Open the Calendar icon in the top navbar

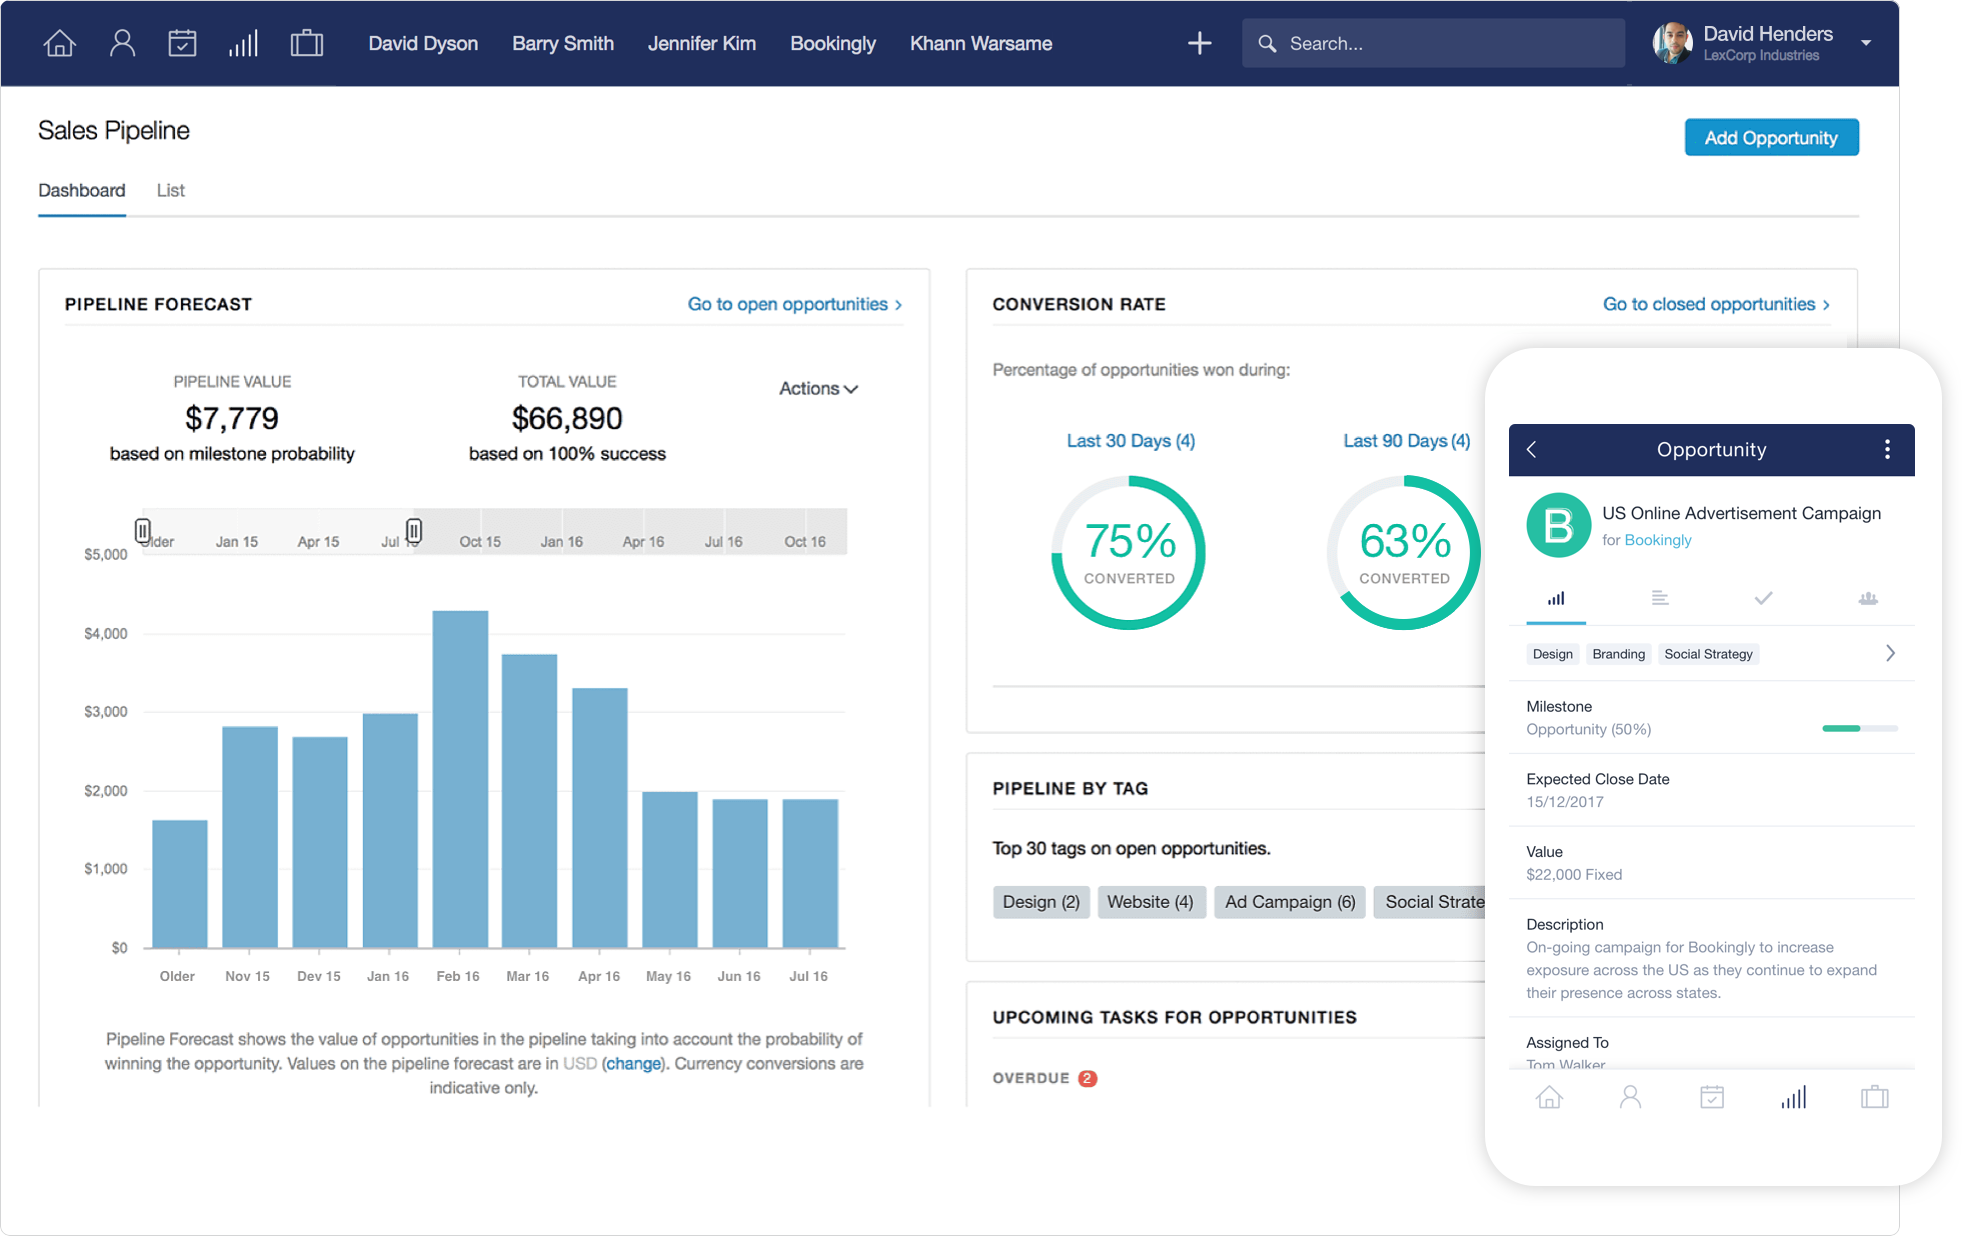(x=183, y=43)
